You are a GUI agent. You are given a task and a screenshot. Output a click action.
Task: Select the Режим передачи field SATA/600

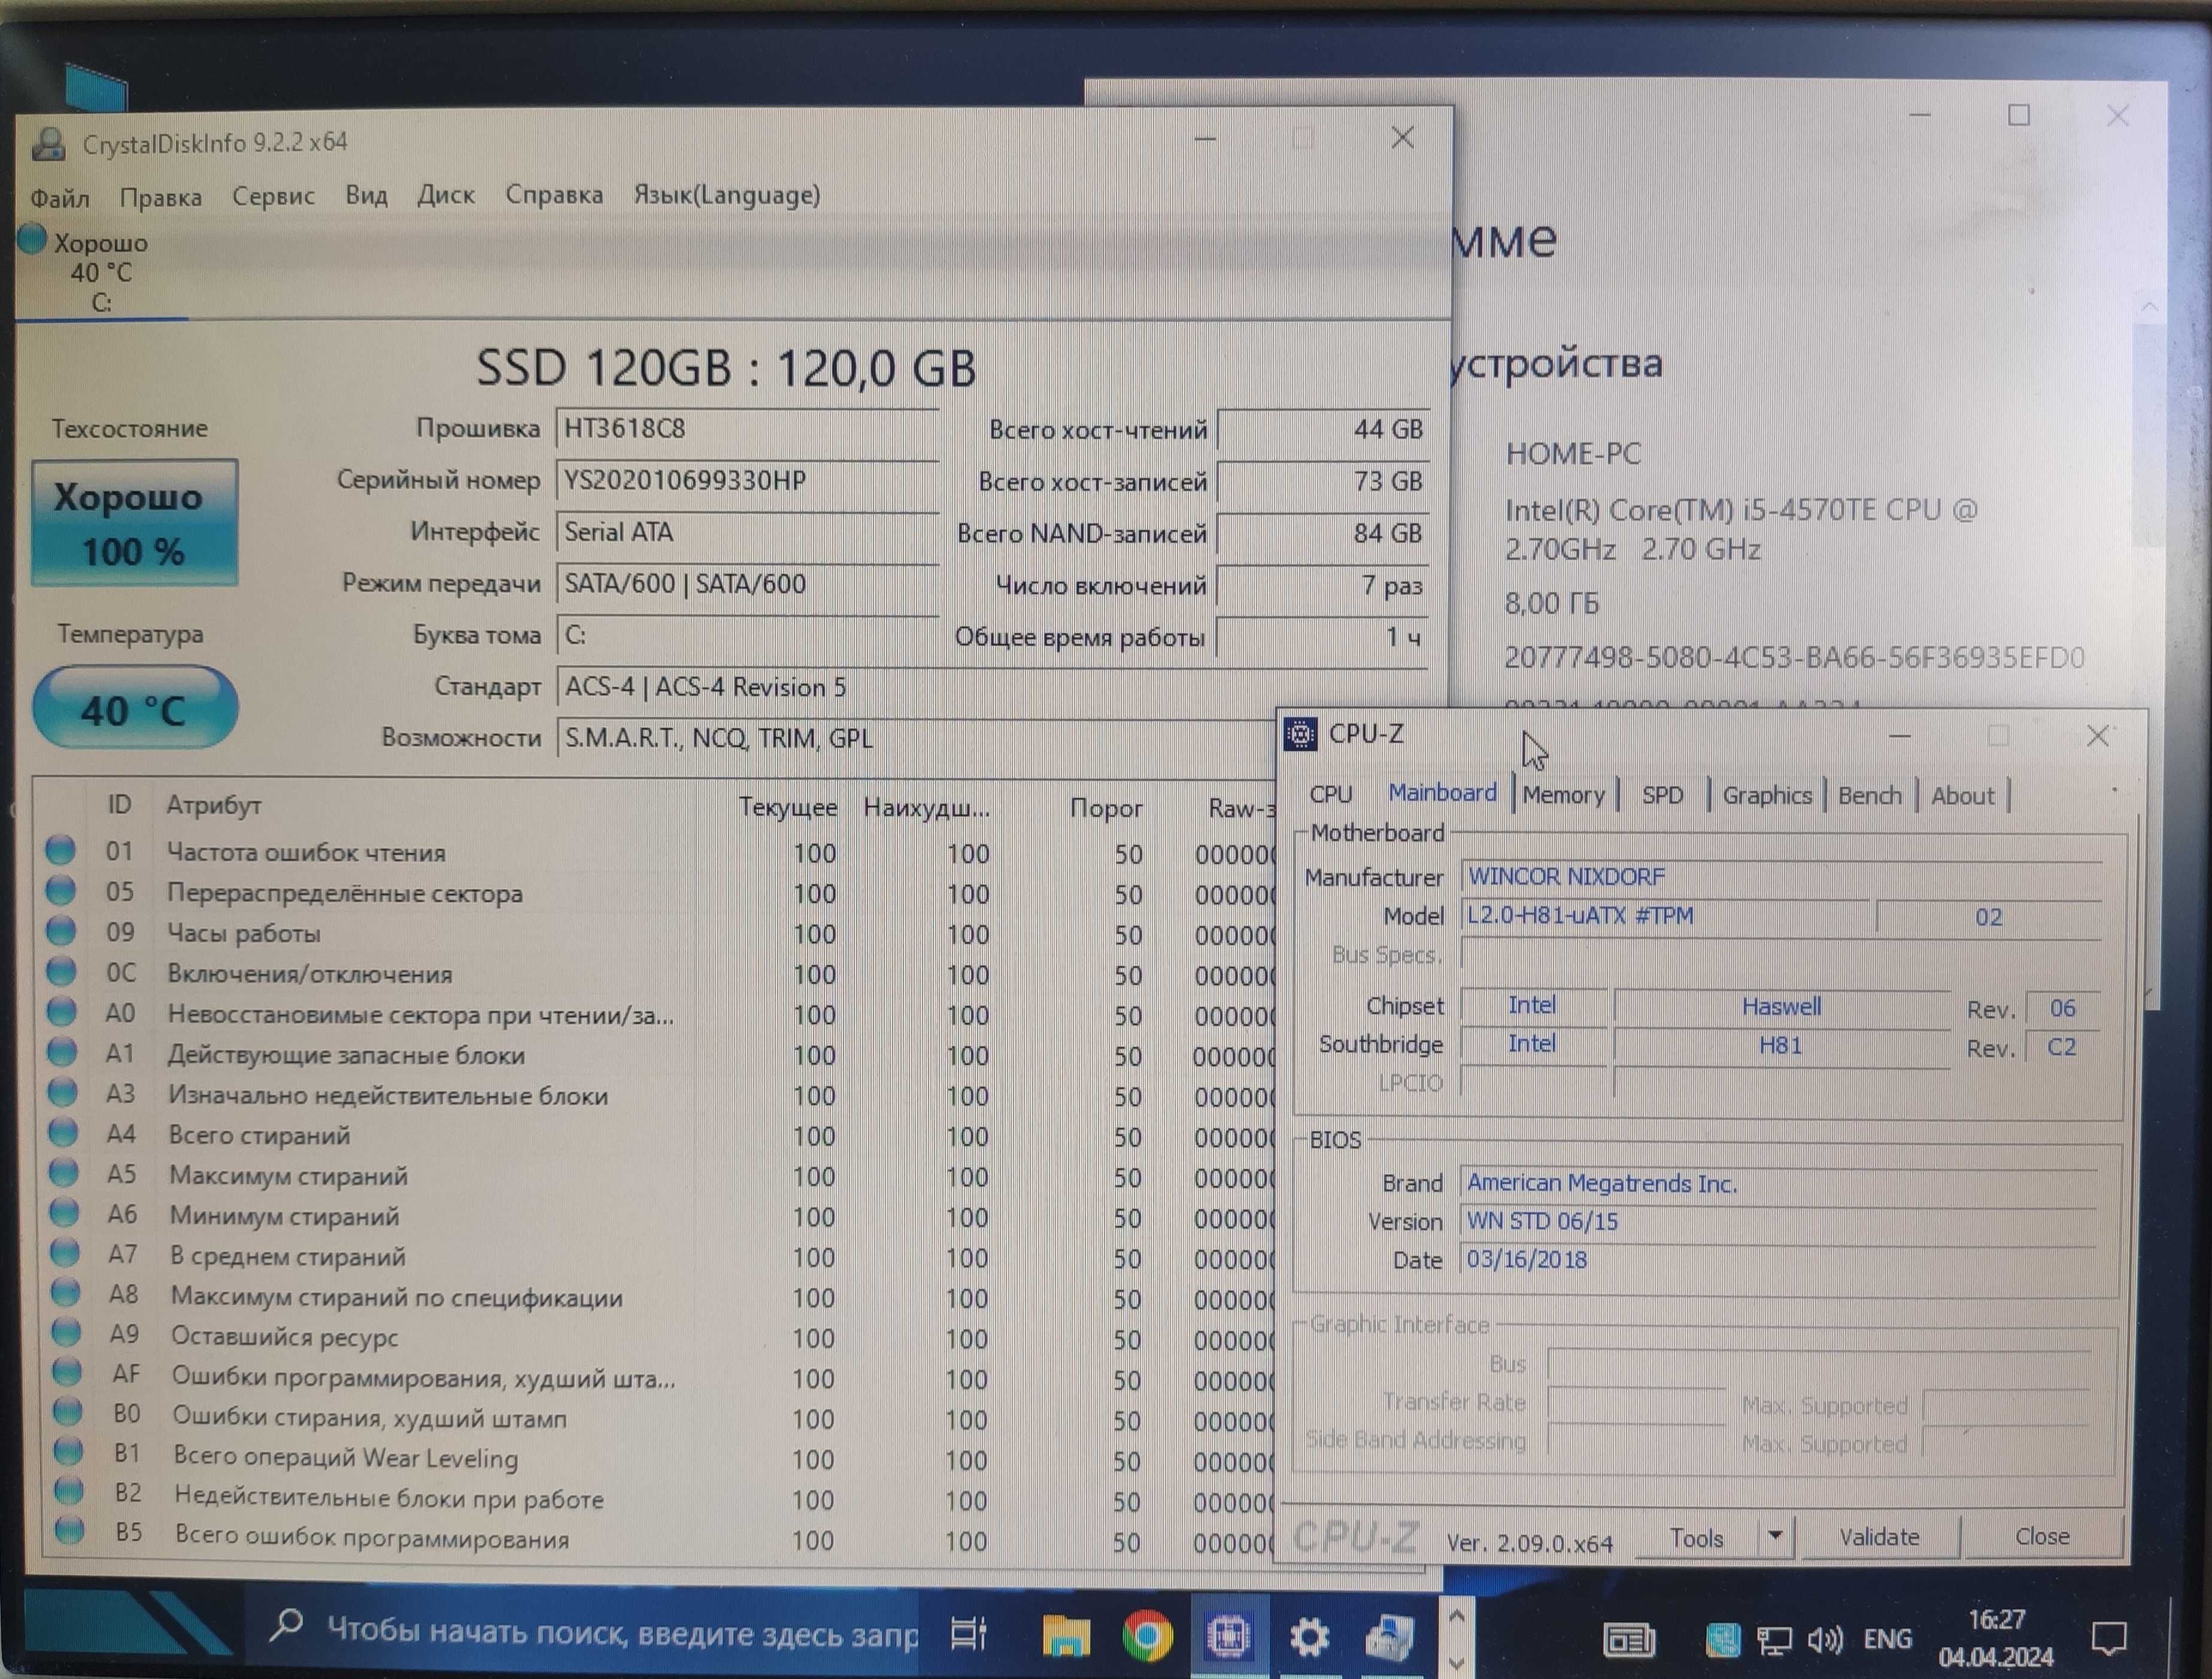[x=747, y=584]
